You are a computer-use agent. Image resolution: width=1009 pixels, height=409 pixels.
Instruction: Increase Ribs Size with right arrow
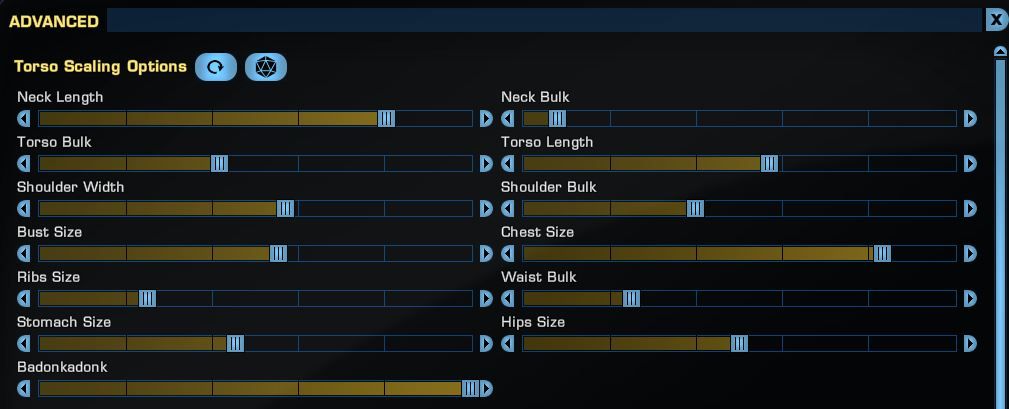click(486, 298)
